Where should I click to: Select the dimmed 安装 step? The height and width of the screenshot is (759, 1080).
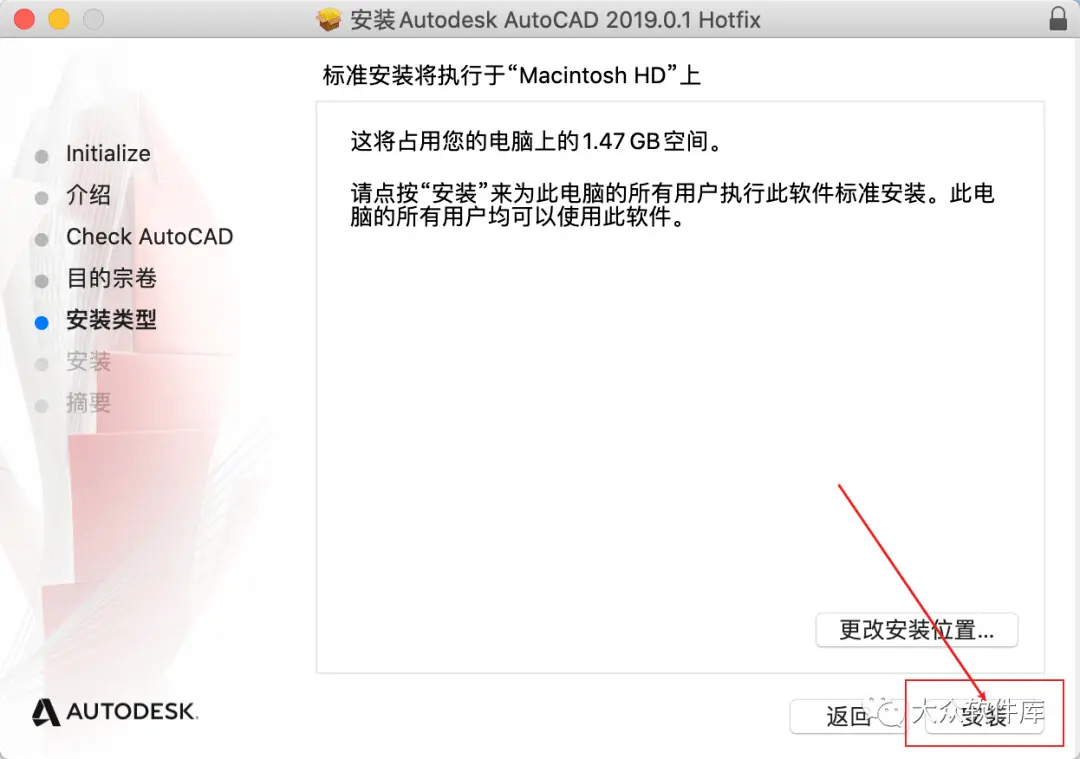pyautogui.click(x=88, y=361)
